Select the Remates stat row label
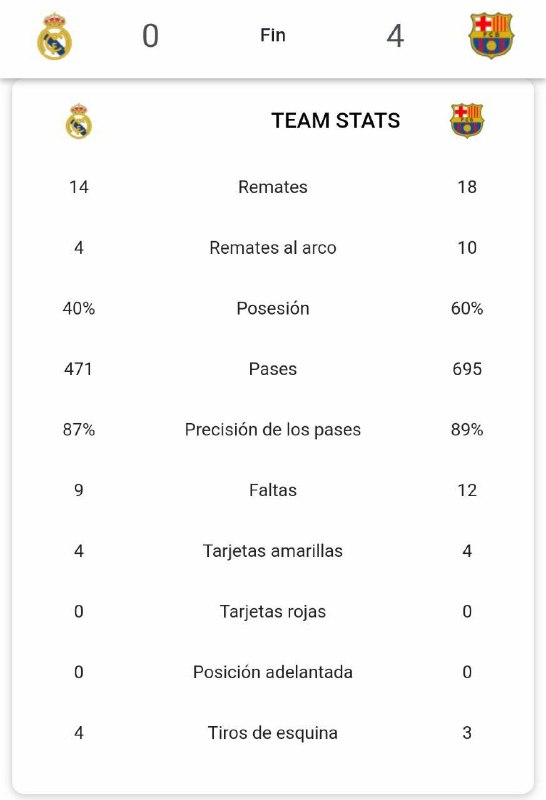 273,187
